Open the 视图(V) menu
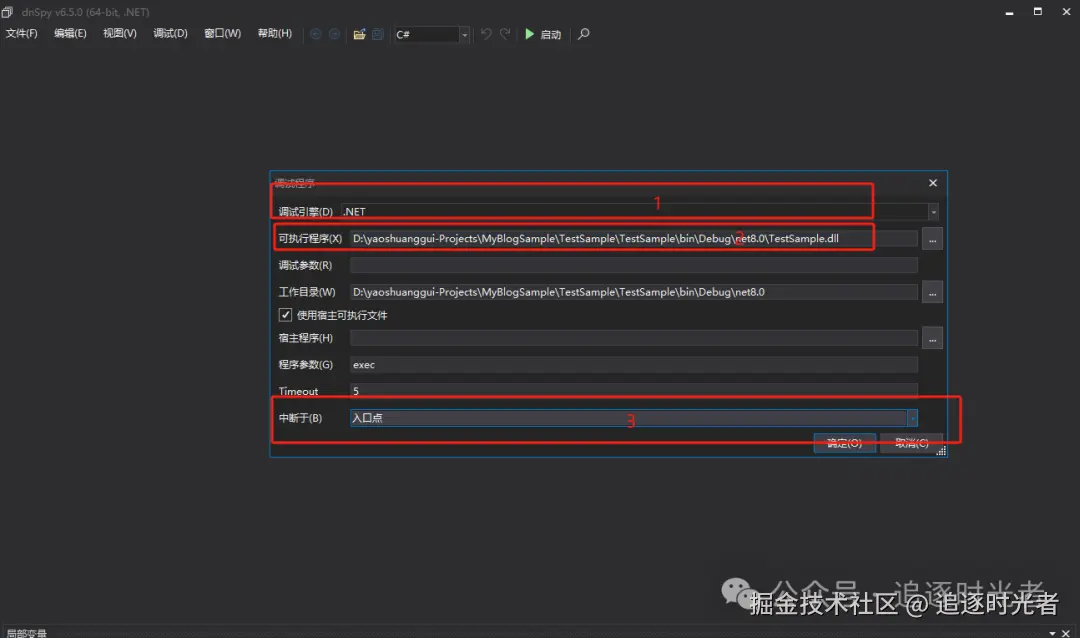 click(x=120, y=33)
